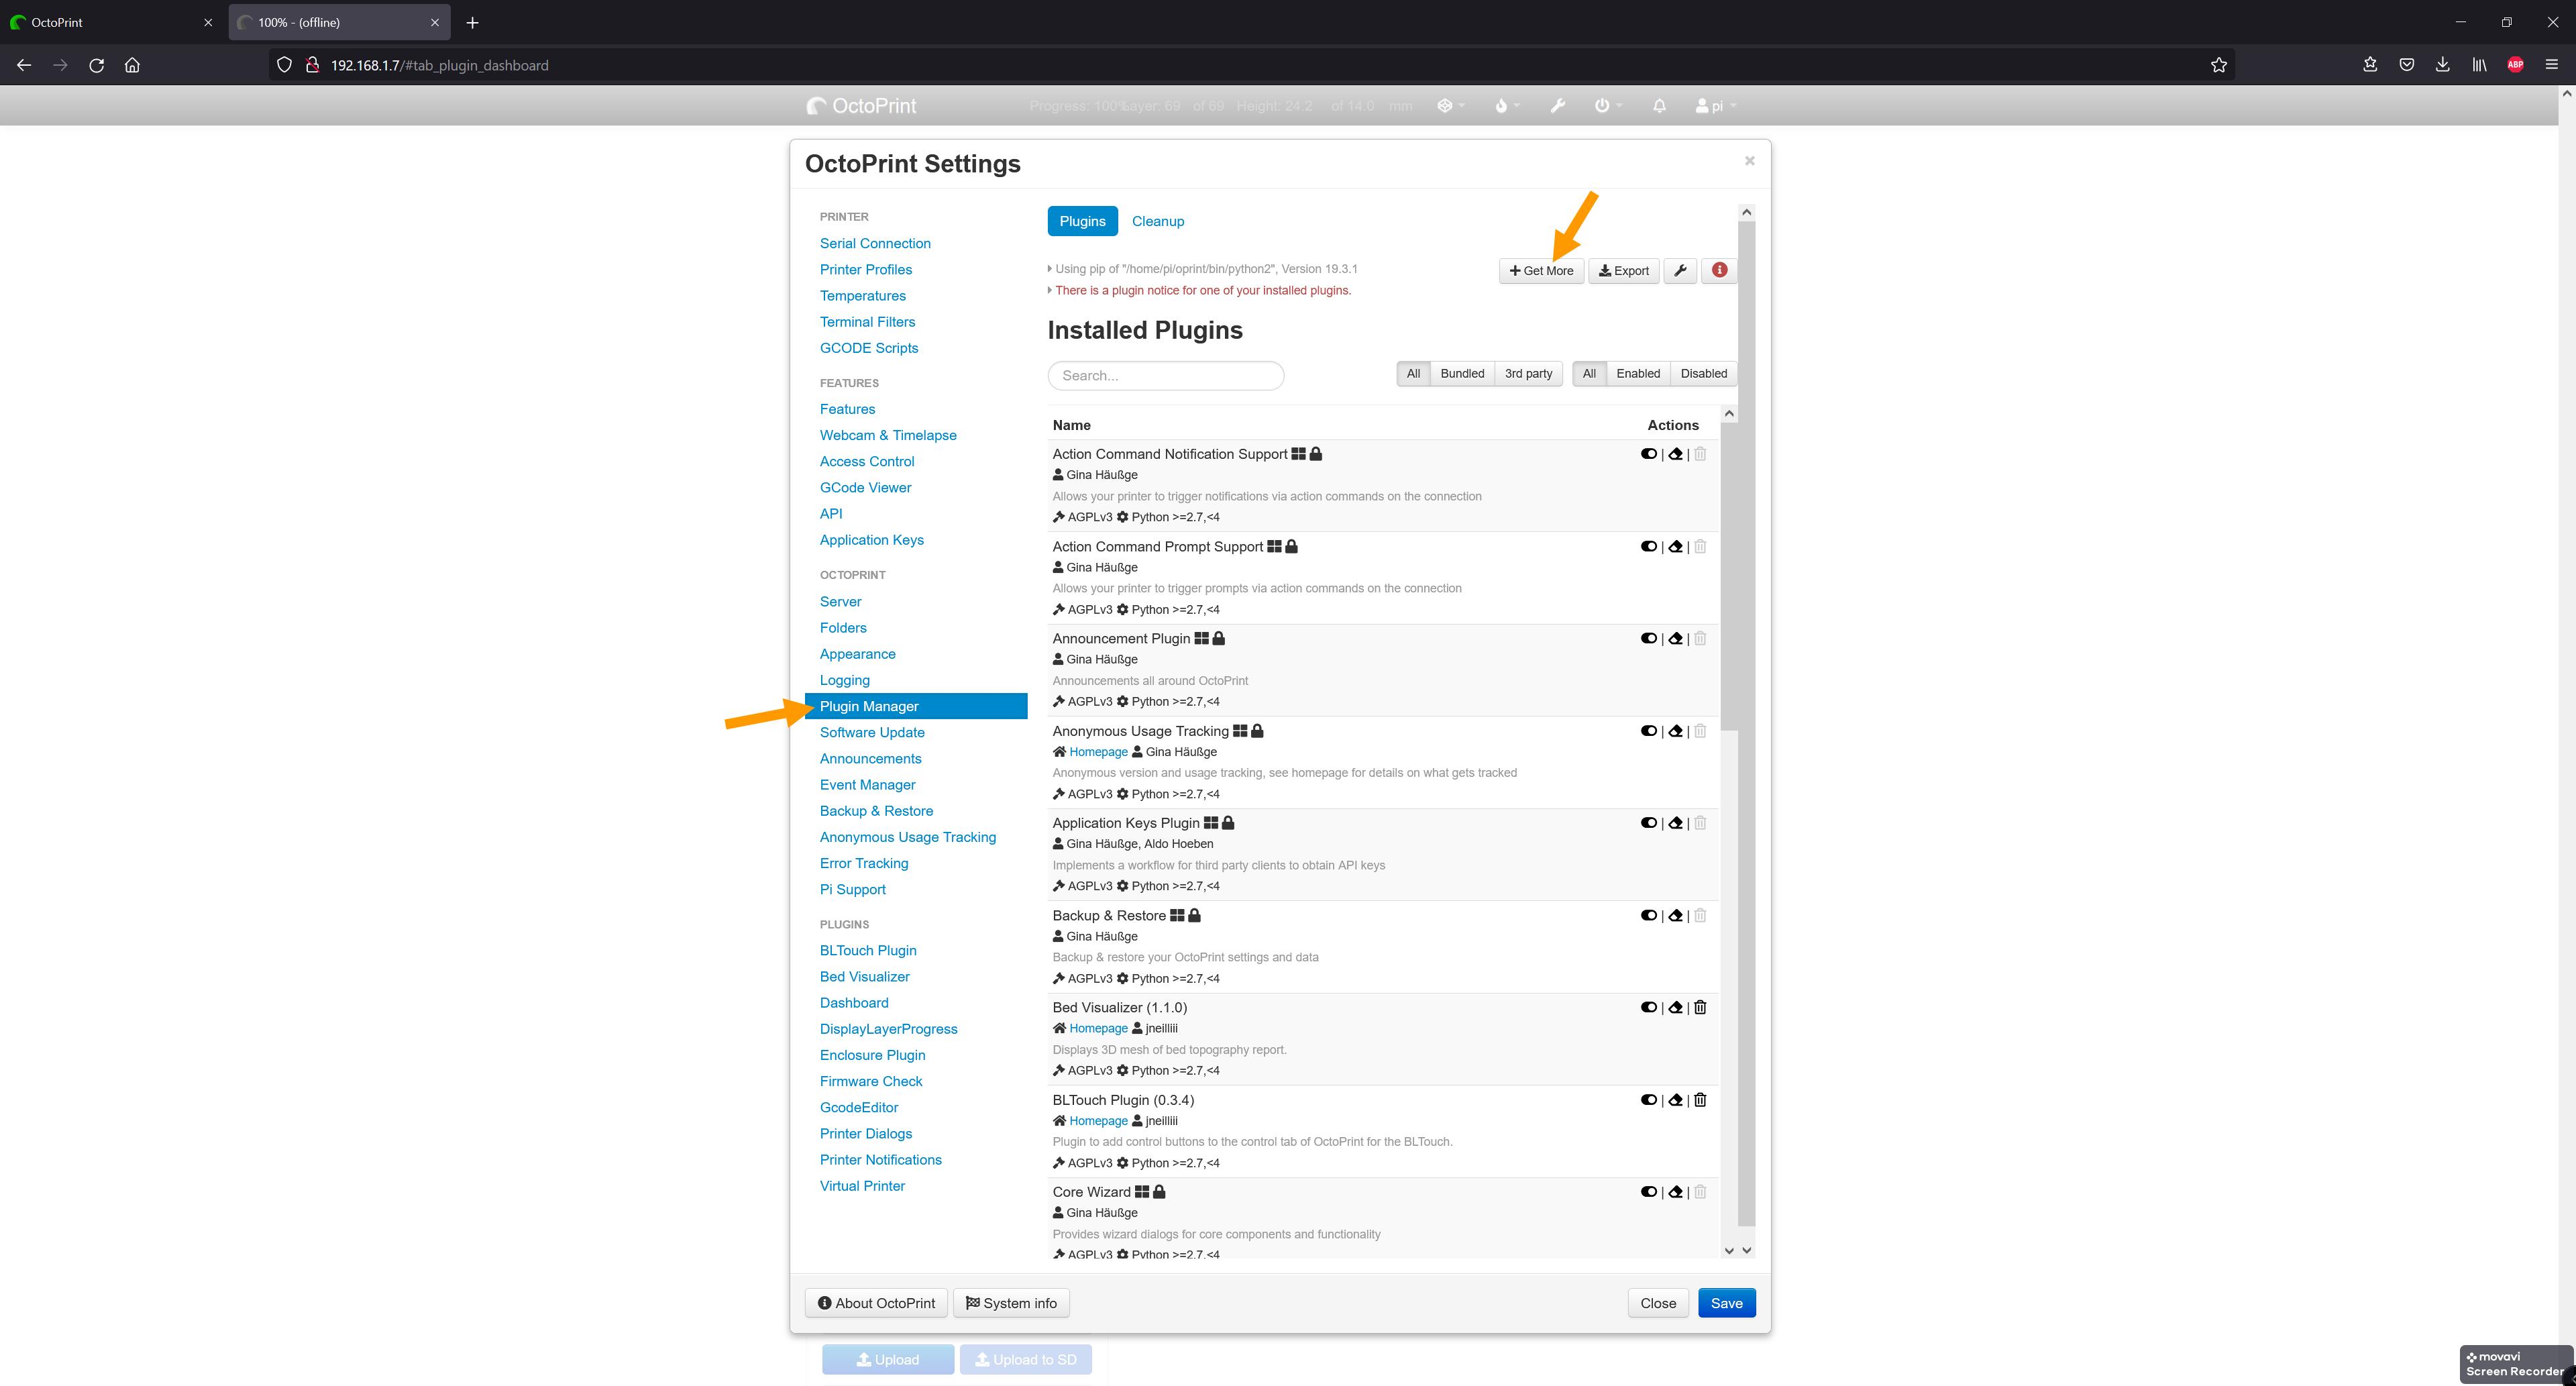Open new browser tab
This screenshot has width=2576, height=1386.
tap(472, 22)
